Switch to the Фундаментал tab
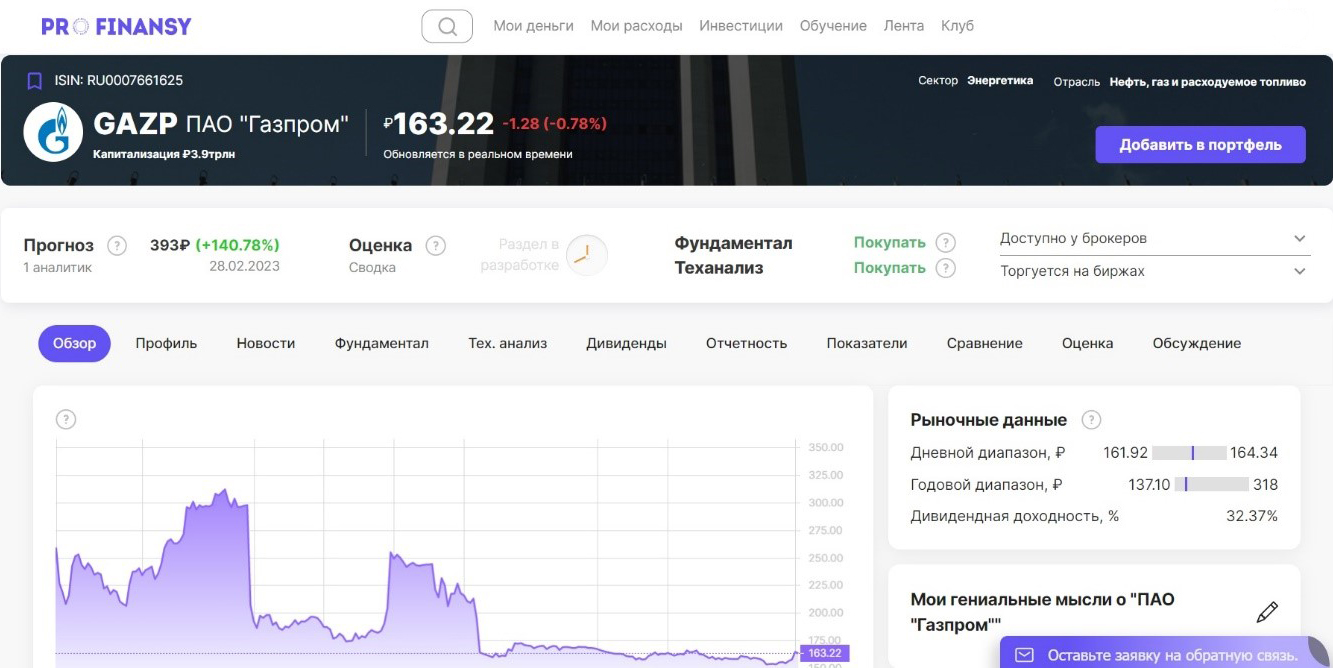 (x=382, y=343)
